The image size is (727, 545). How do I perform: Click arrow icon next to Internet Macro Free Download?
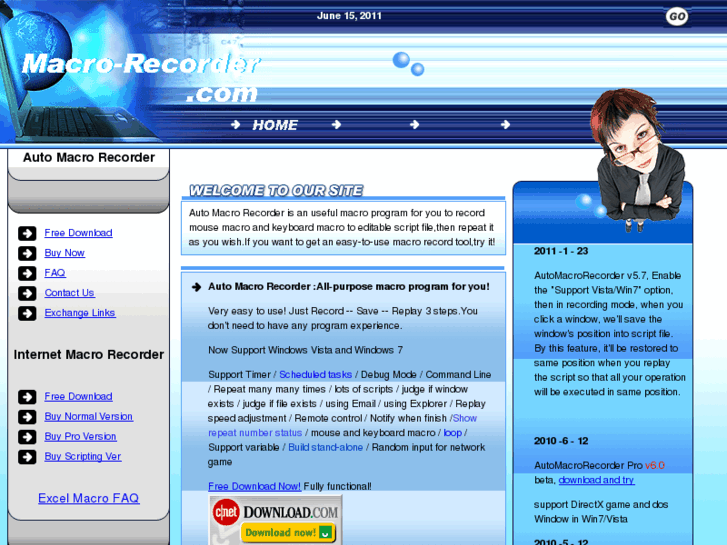coord(27,397)
